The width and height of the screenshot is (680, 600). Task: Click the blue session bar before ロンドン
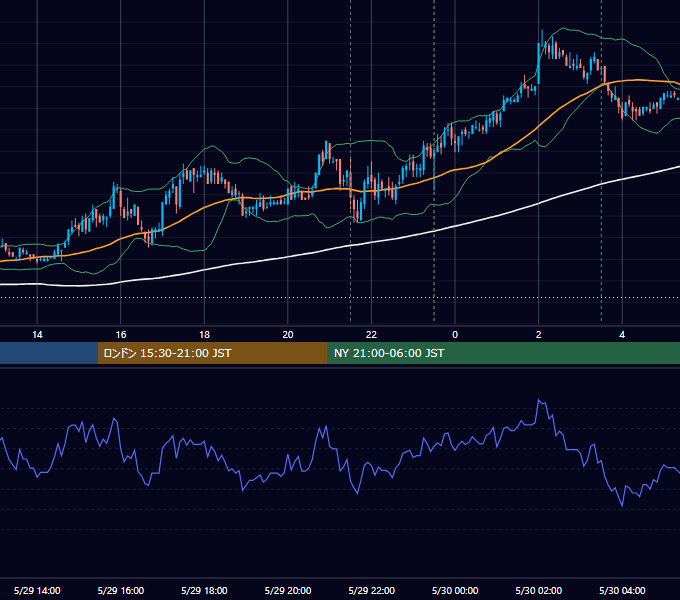pos(49,353)
